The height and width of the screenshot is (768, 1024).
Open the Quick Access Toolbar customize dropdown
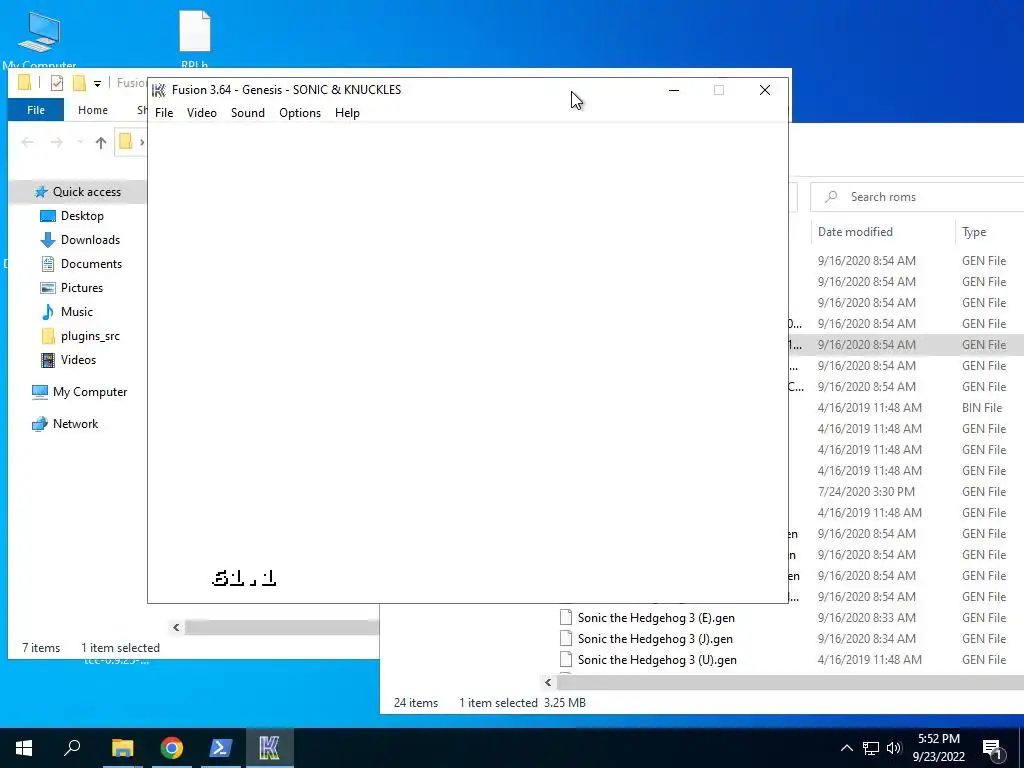97,83
